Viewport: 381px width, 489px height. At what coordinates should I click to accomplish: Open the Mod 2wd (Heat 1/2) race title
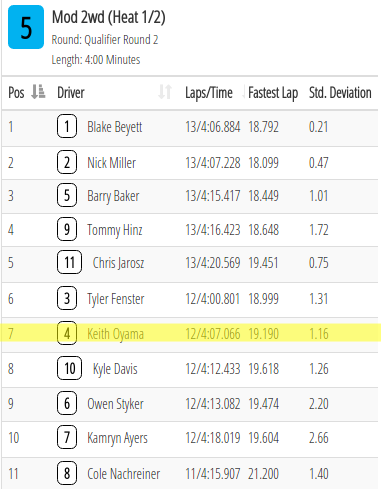(109, 17)
